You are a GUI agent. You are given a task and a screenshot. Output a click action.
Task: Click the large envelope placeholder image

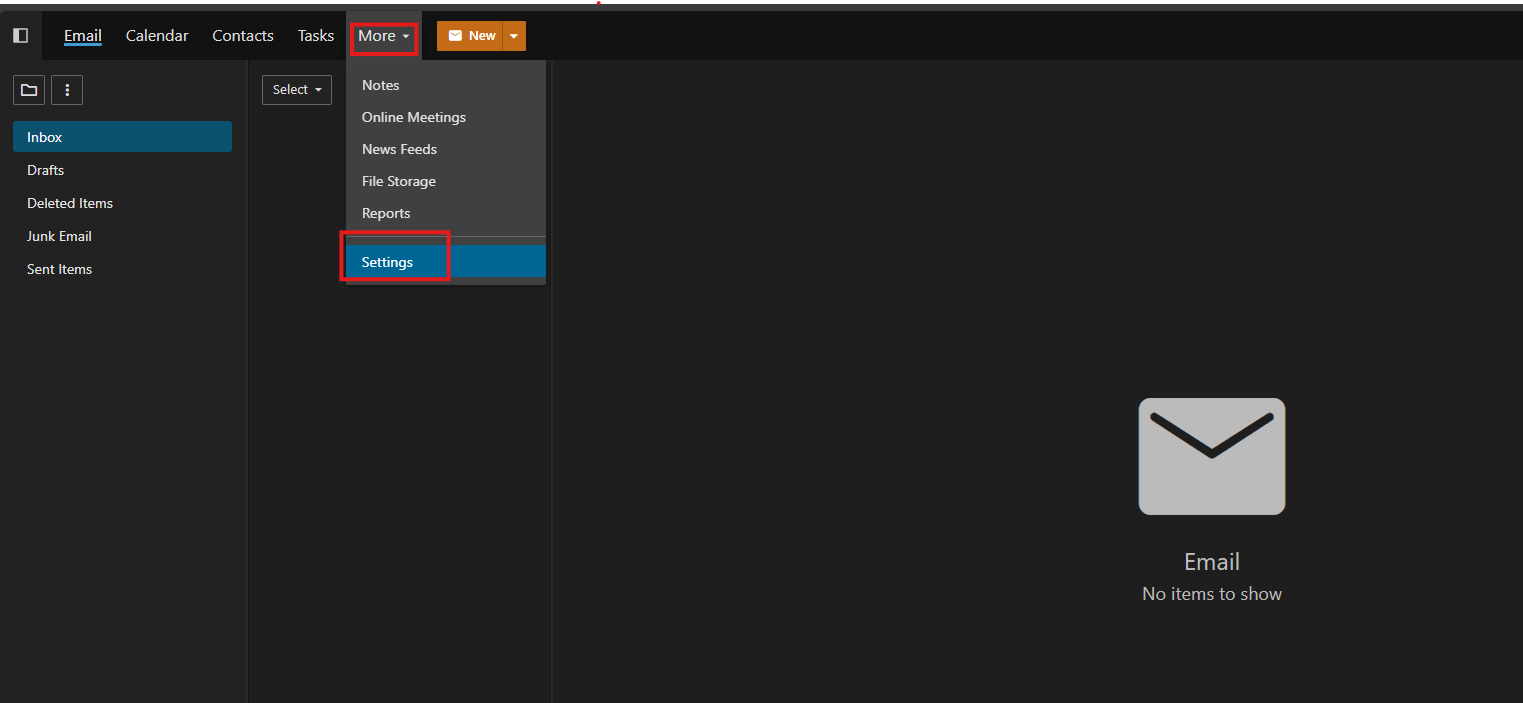point(1211,456)
